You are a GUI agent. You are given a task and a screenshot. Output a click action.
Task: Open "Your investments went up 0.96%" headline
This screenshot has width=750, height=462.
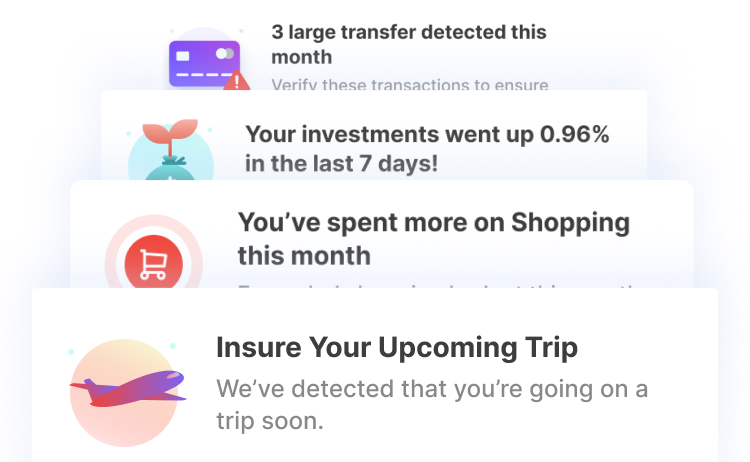(x=427, y=134)
